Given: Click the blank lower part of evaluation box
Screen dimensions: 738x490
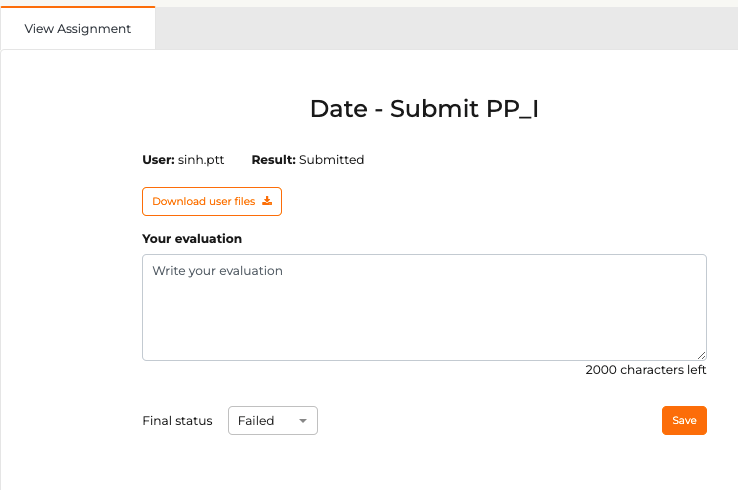Looking at the screenshot, I should 424,329.
